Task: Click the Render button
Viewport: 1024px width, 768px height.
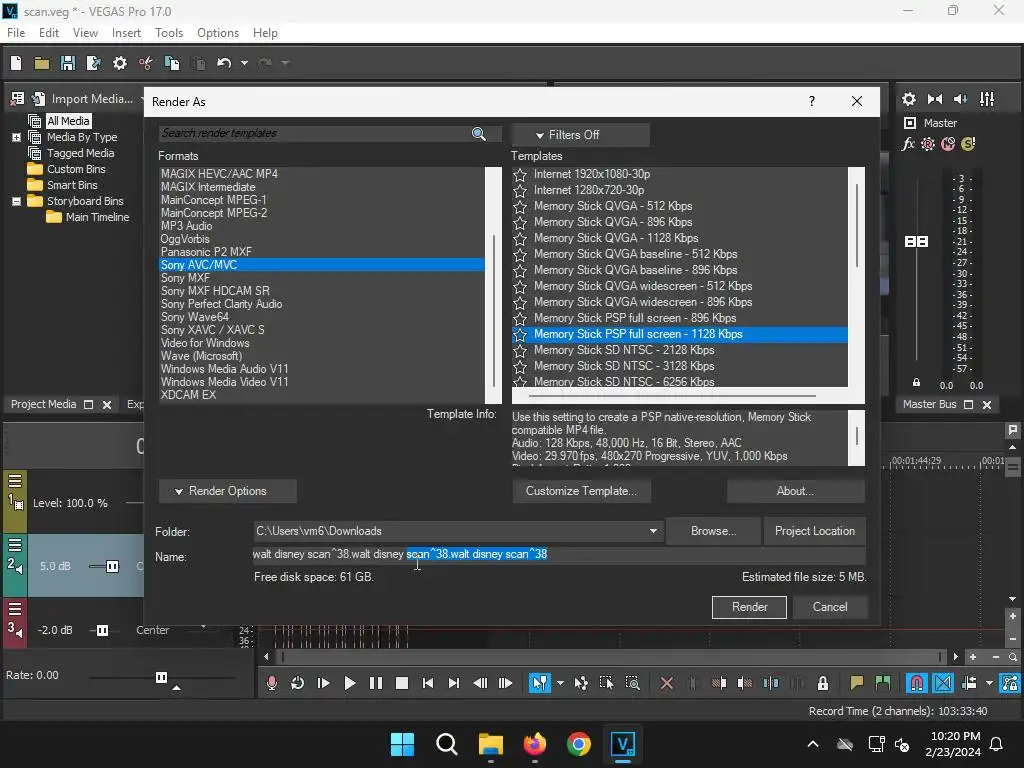Action: point(749,607)
